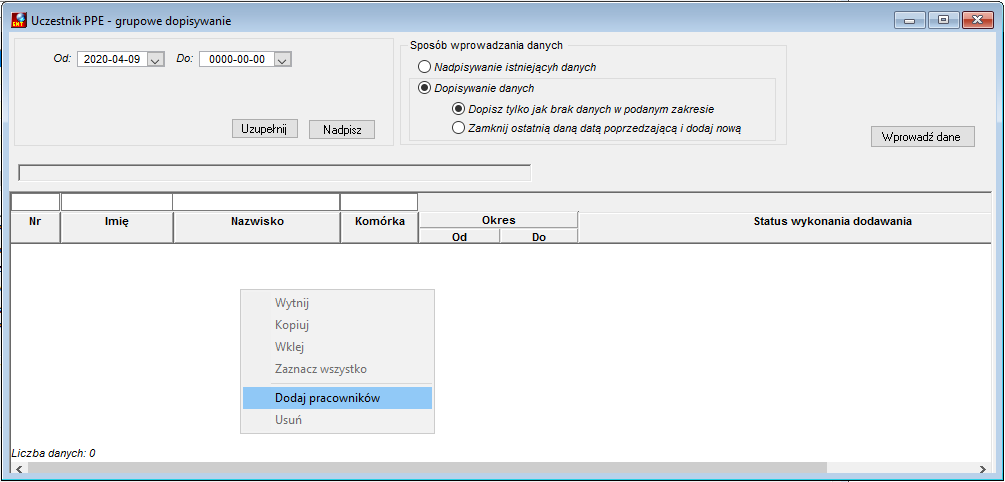Click the 'Wprowadź dane' button
Screen dimensions: 1005x482
tap(922, 137)
